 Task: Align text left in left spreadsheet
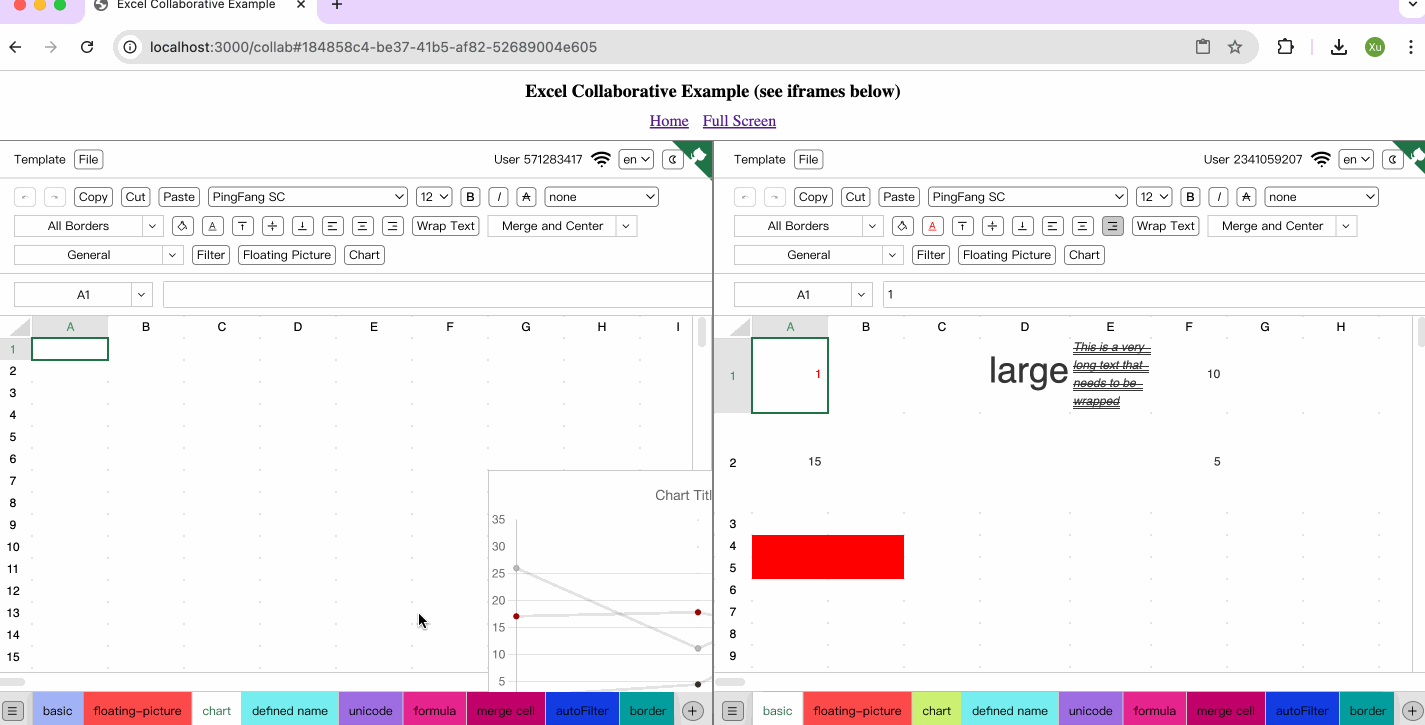point(333,226)
